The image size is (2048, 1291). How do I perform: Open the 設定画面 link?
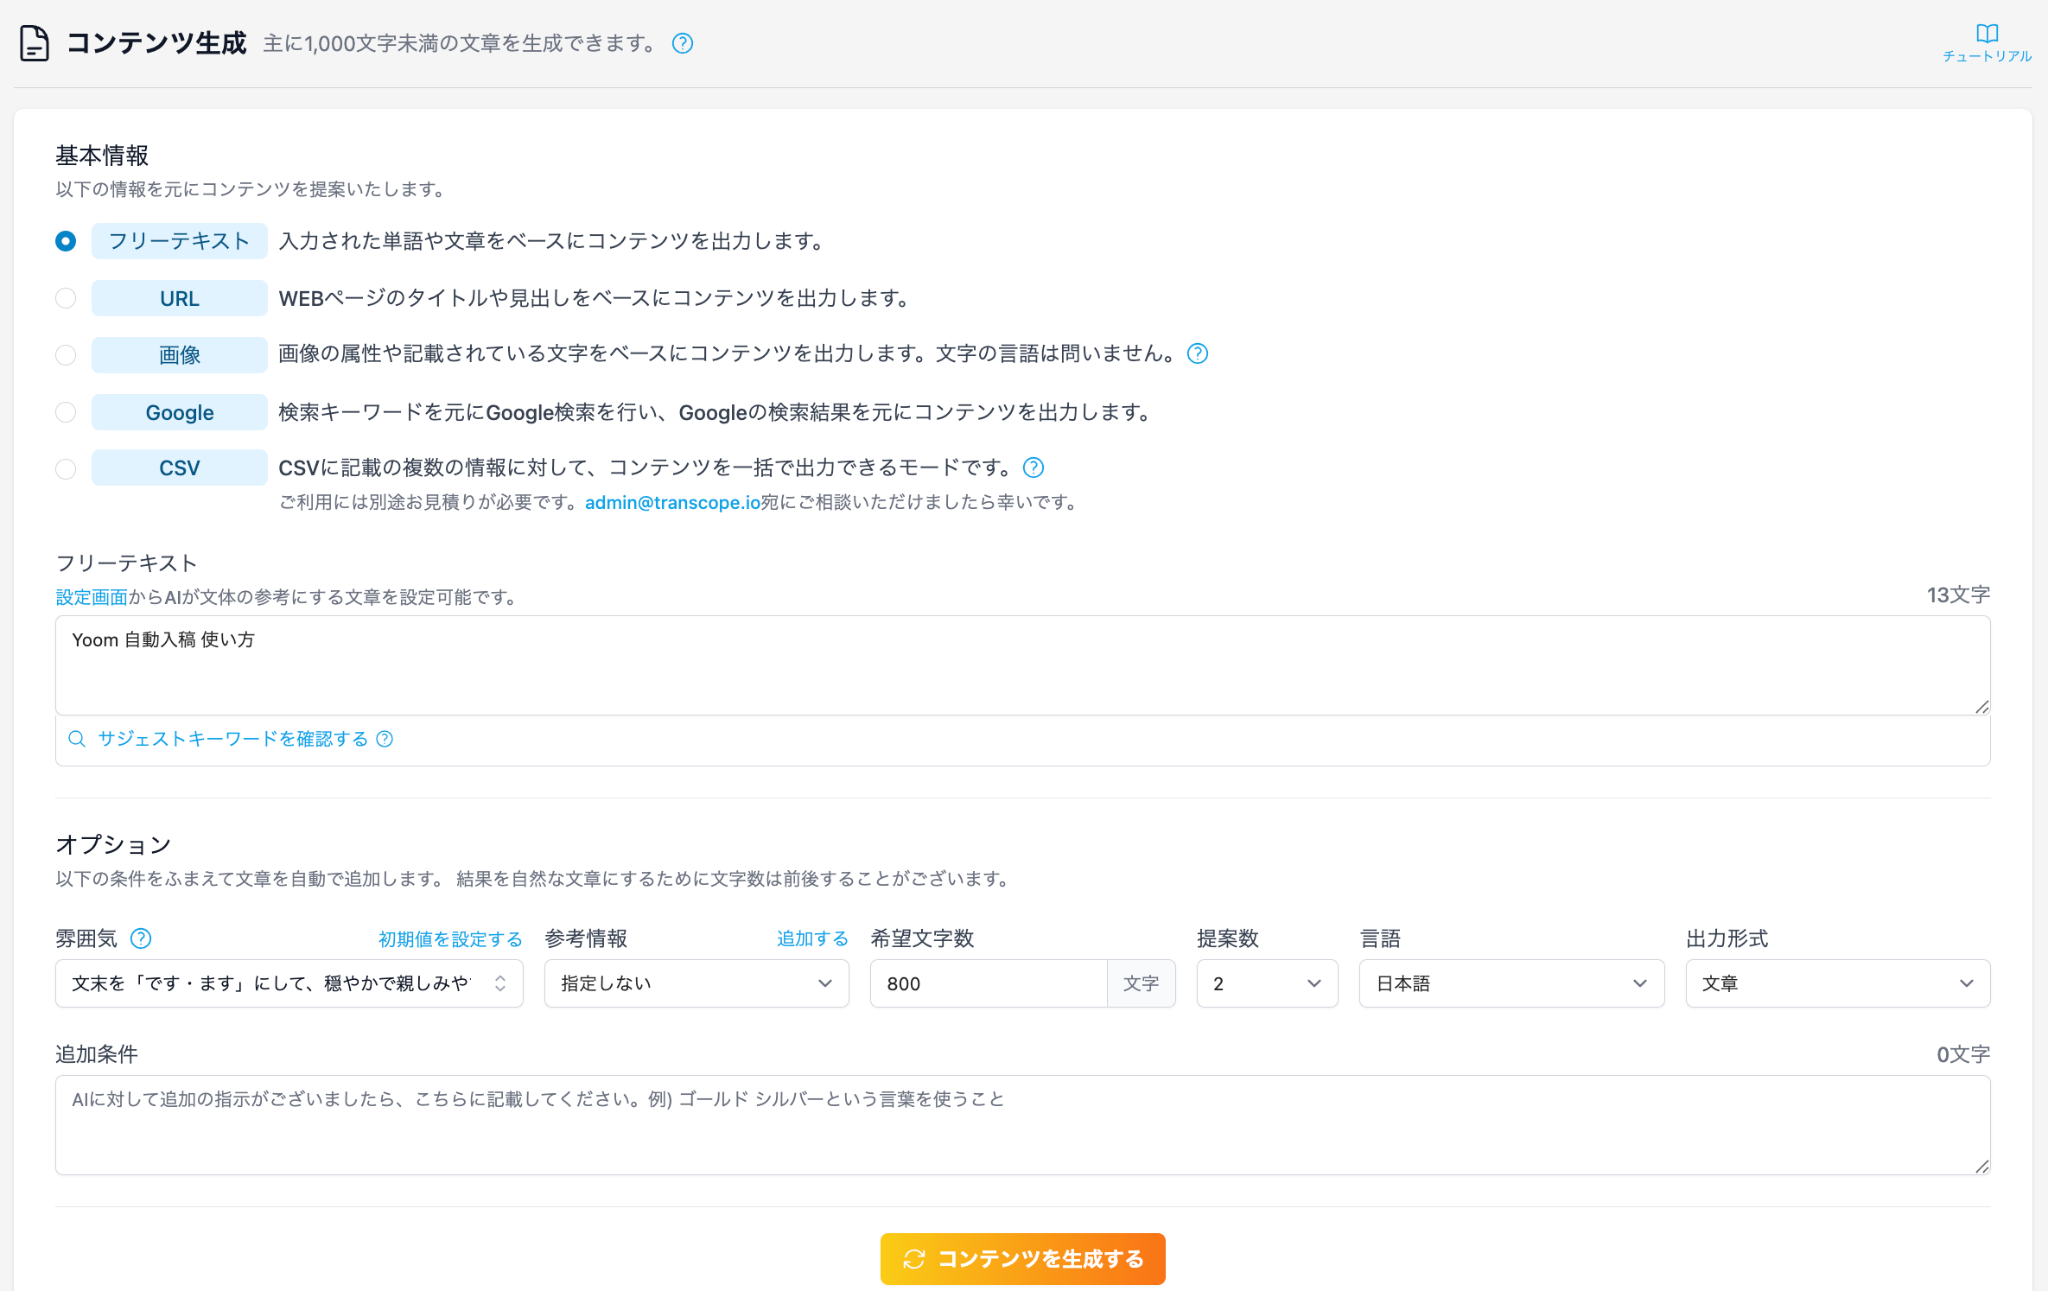[92, 597]
